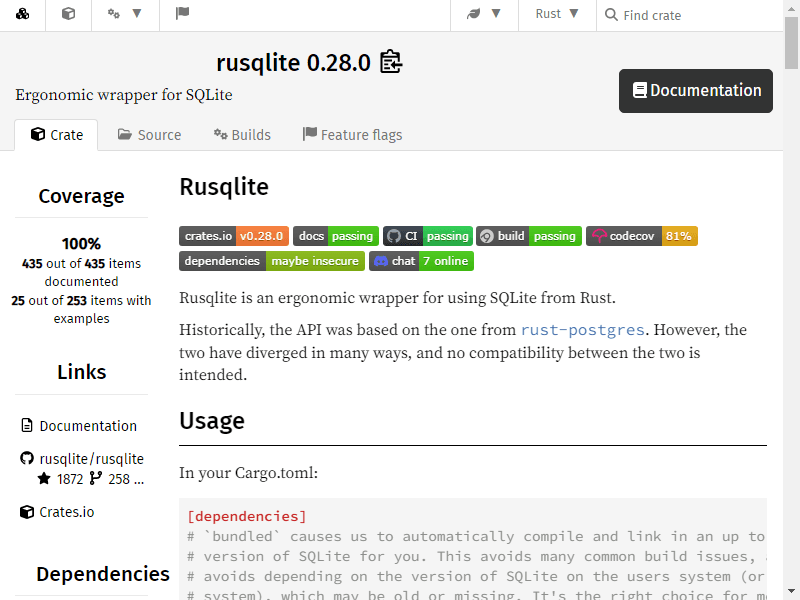Click the star icon beside 1872

[x=44, y=479]
